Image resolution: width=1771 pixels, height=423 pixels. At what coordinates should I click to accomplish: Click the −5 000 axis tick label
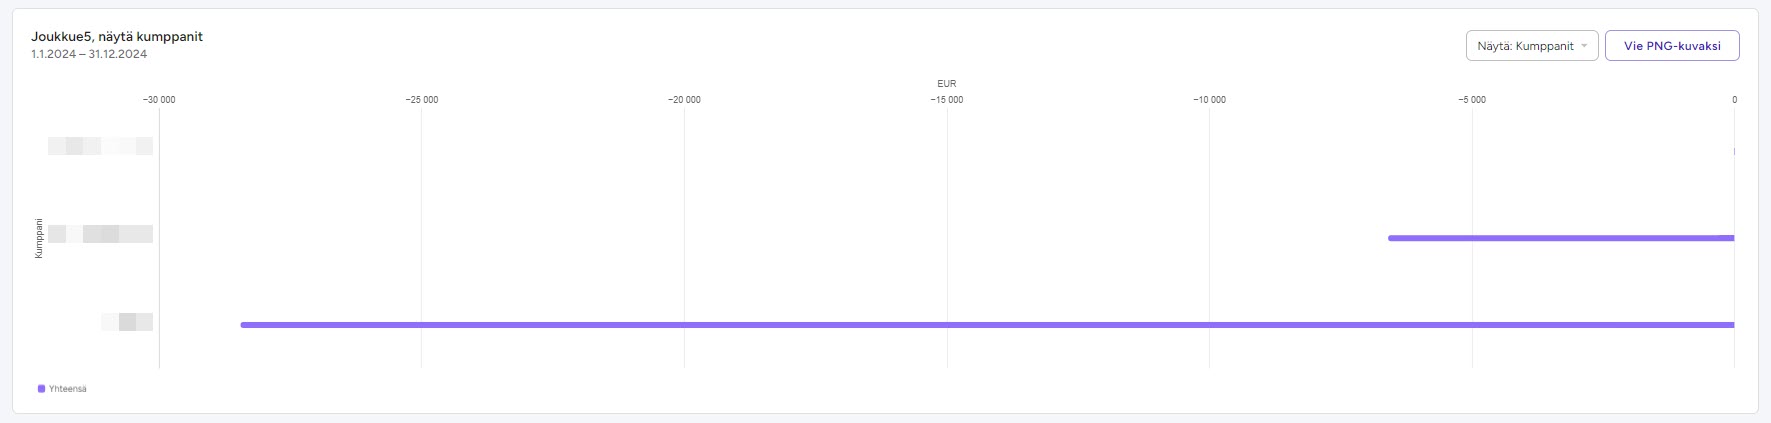click(1472, 100)
